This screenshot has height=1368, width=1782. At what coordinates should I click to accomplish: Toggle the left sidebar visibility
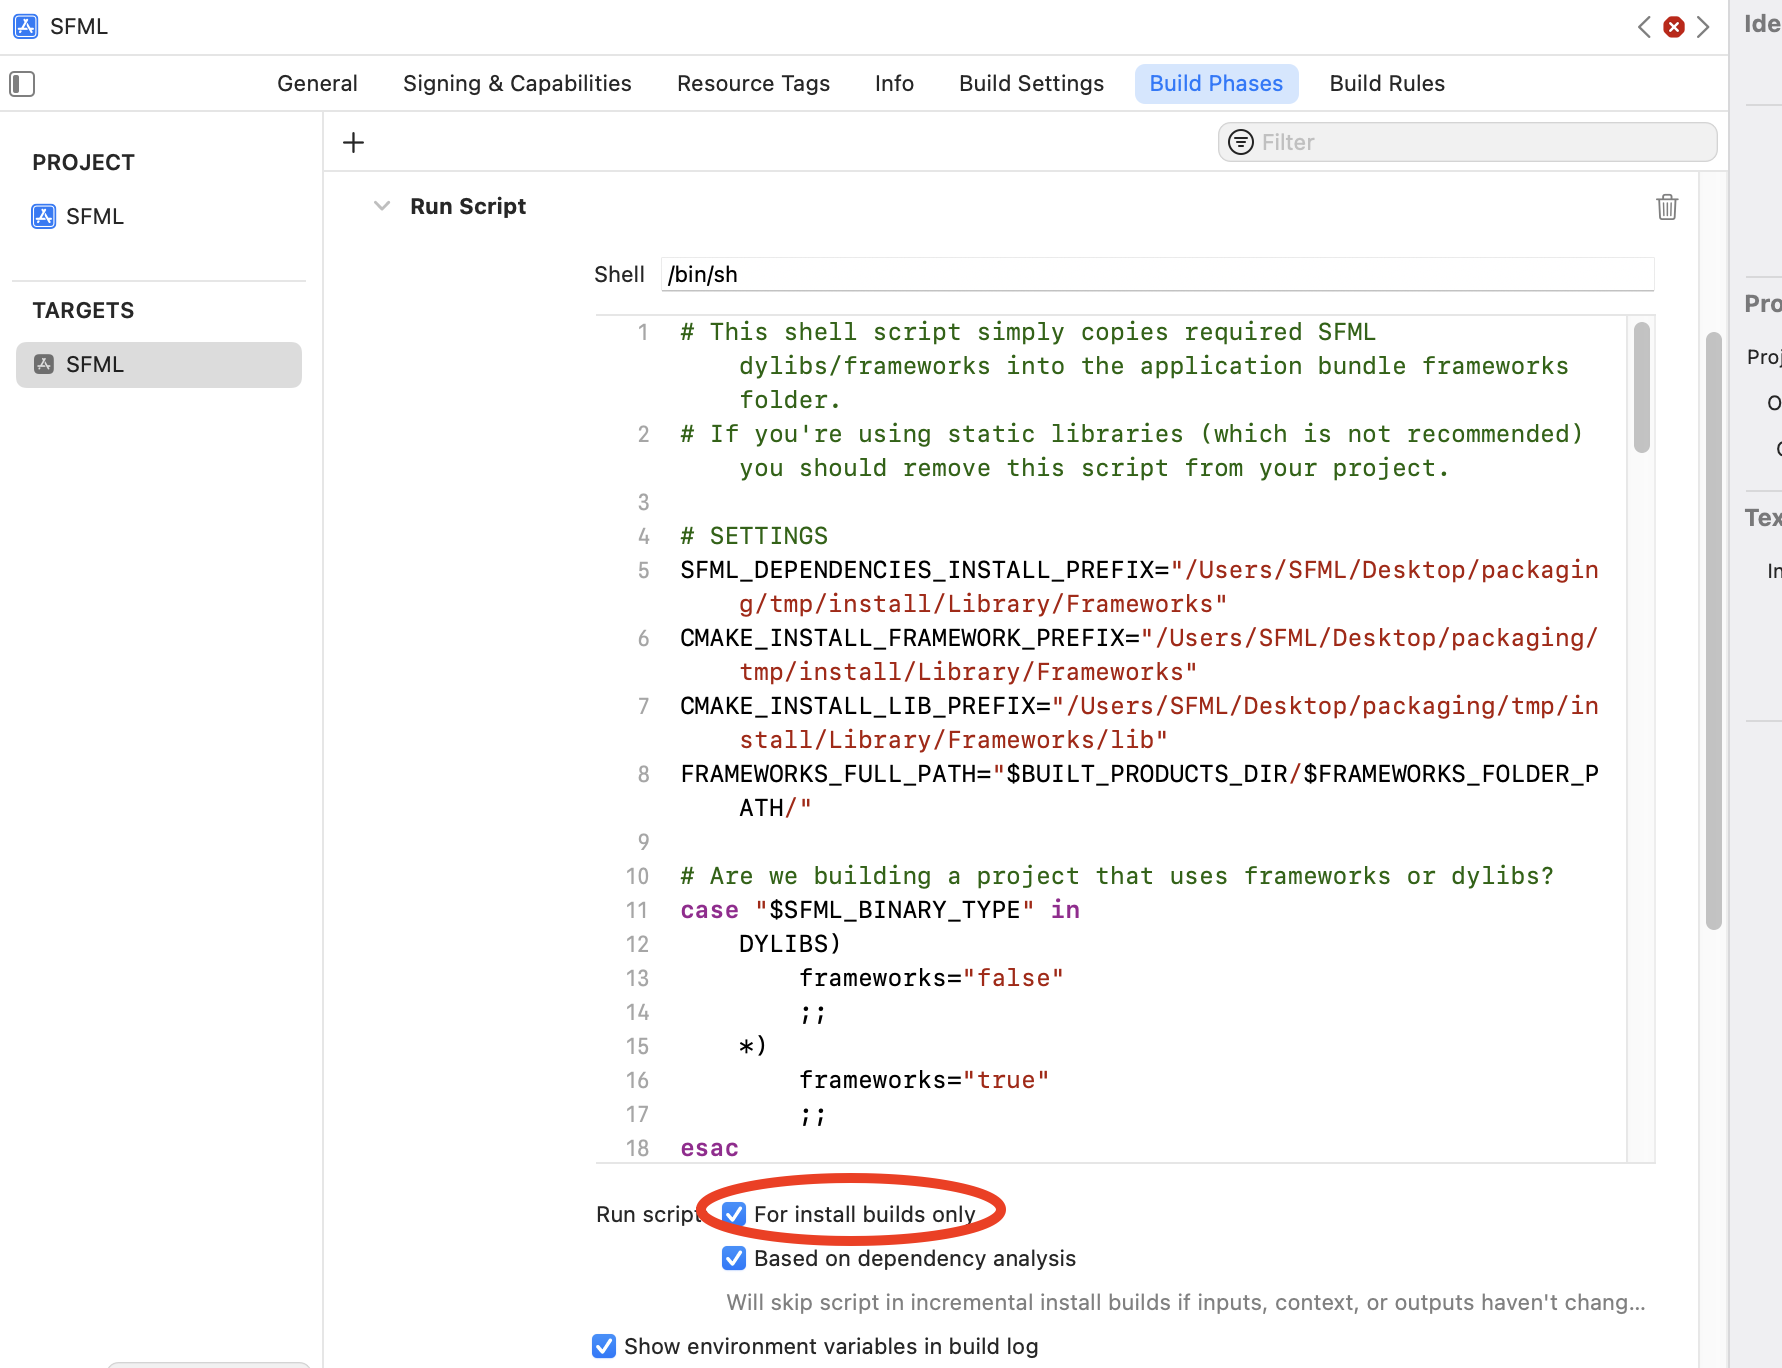[21, 84]
